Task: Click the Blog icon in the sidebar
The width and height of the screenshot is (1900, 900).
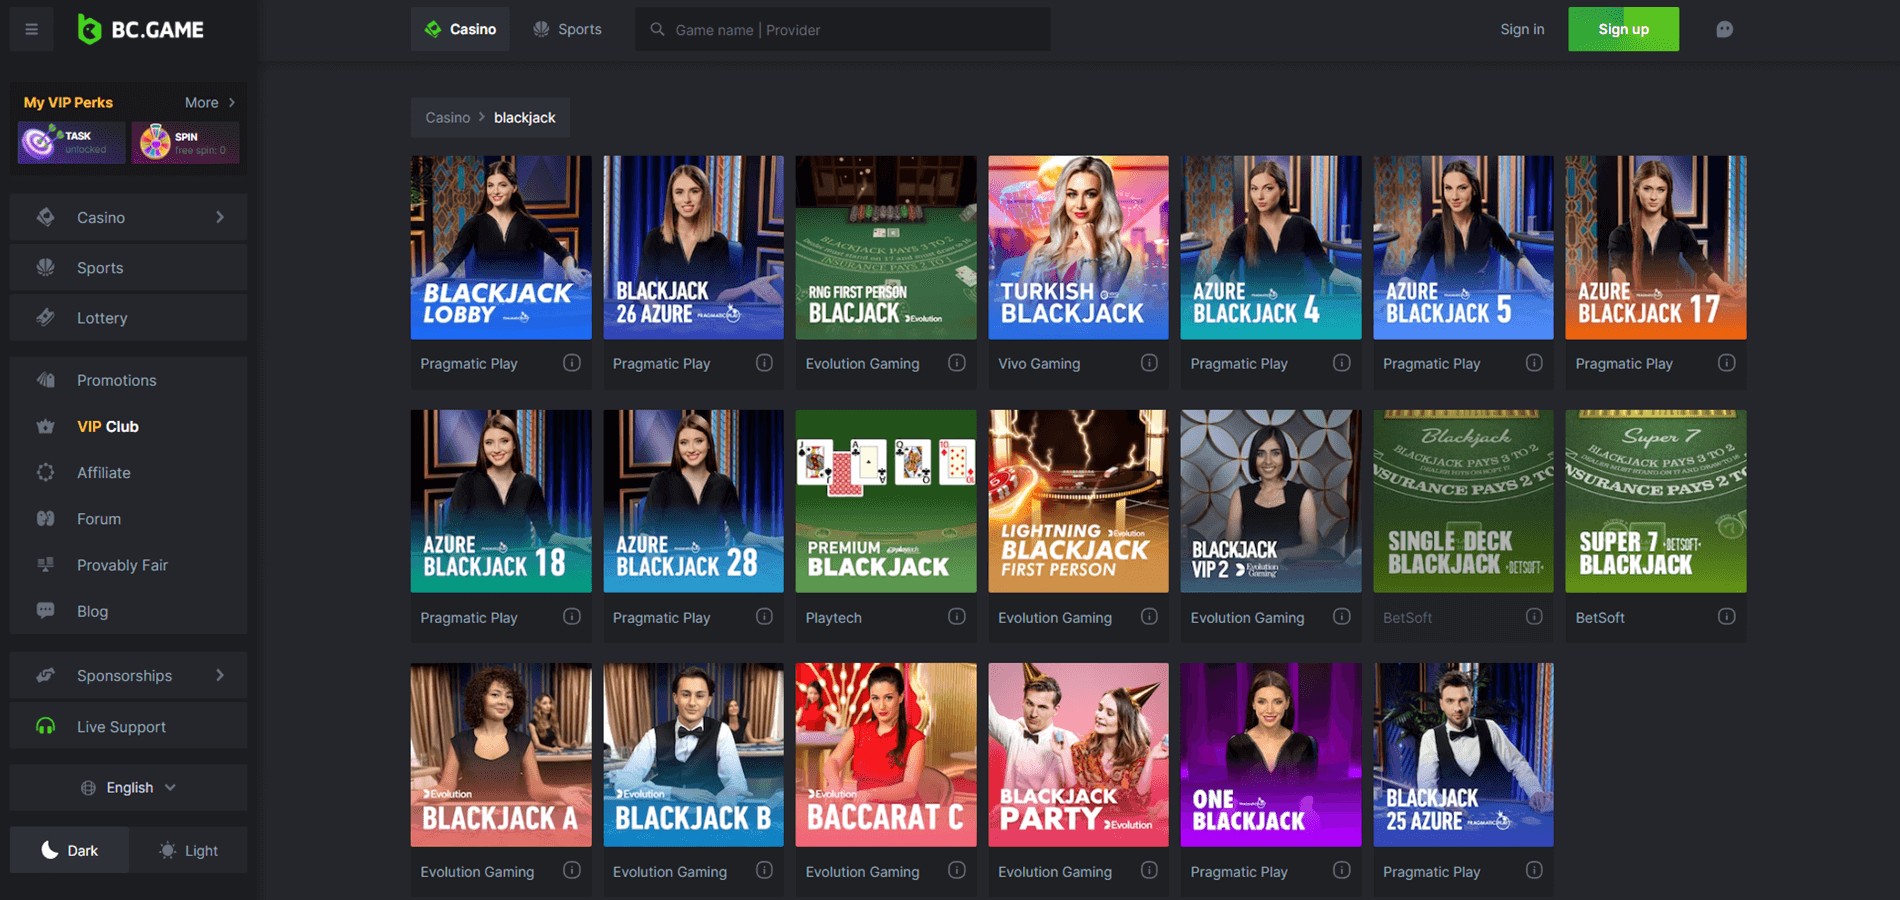Action: click(x=46, y=610)
